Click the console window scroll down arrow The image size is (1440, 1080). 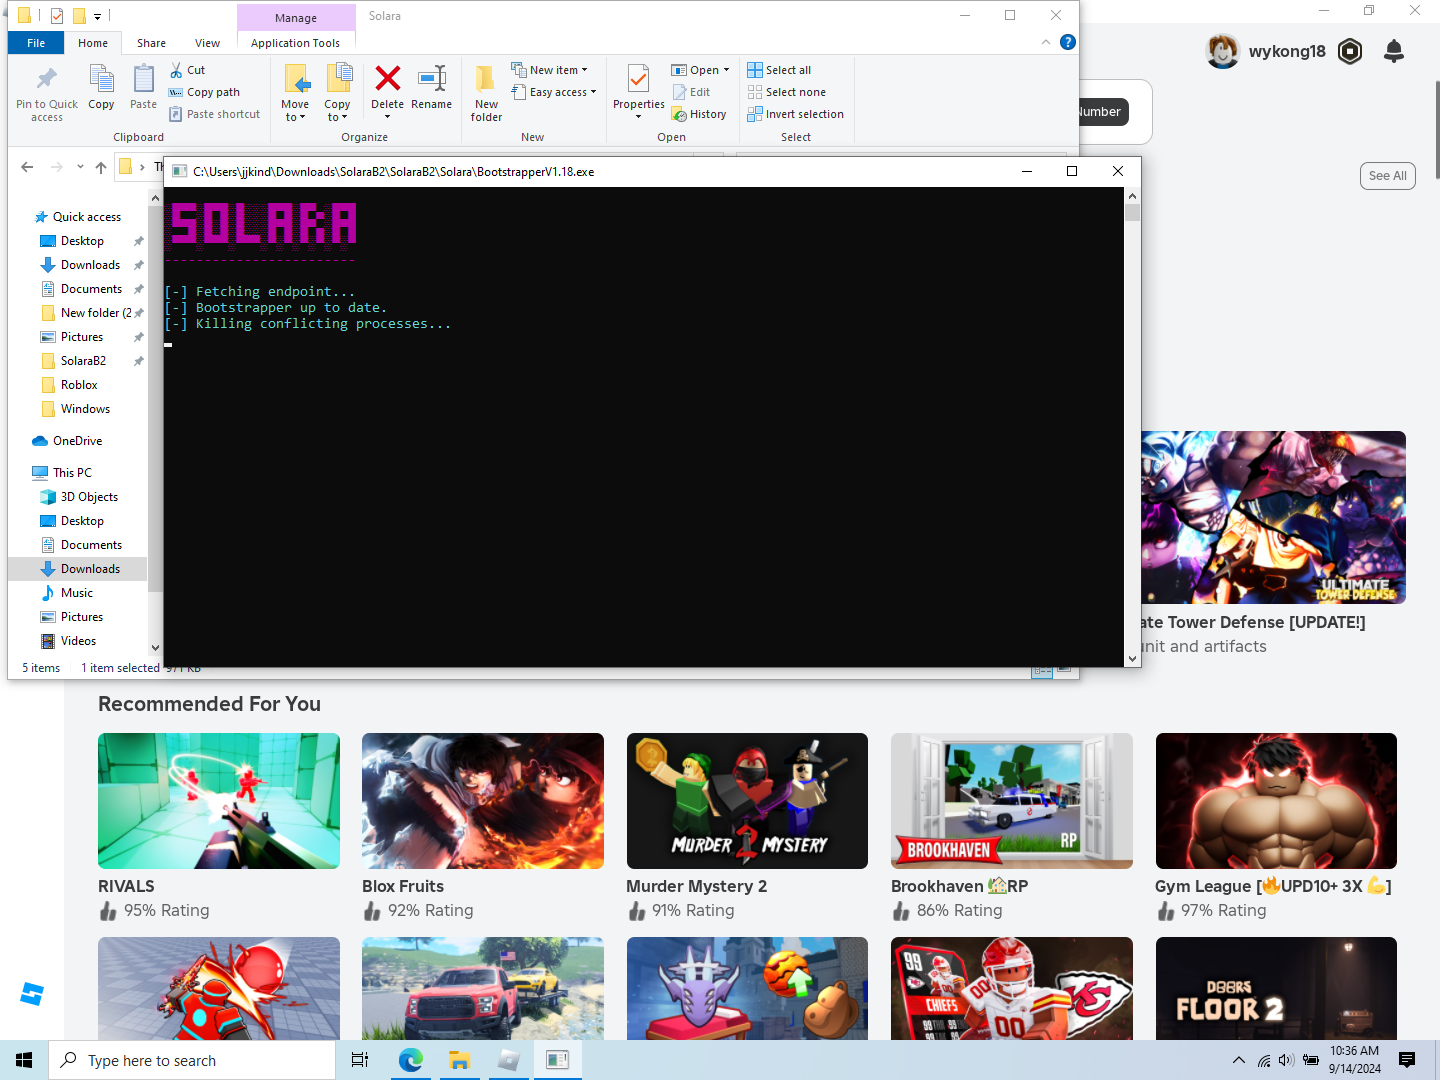[x=1132, y=659]
